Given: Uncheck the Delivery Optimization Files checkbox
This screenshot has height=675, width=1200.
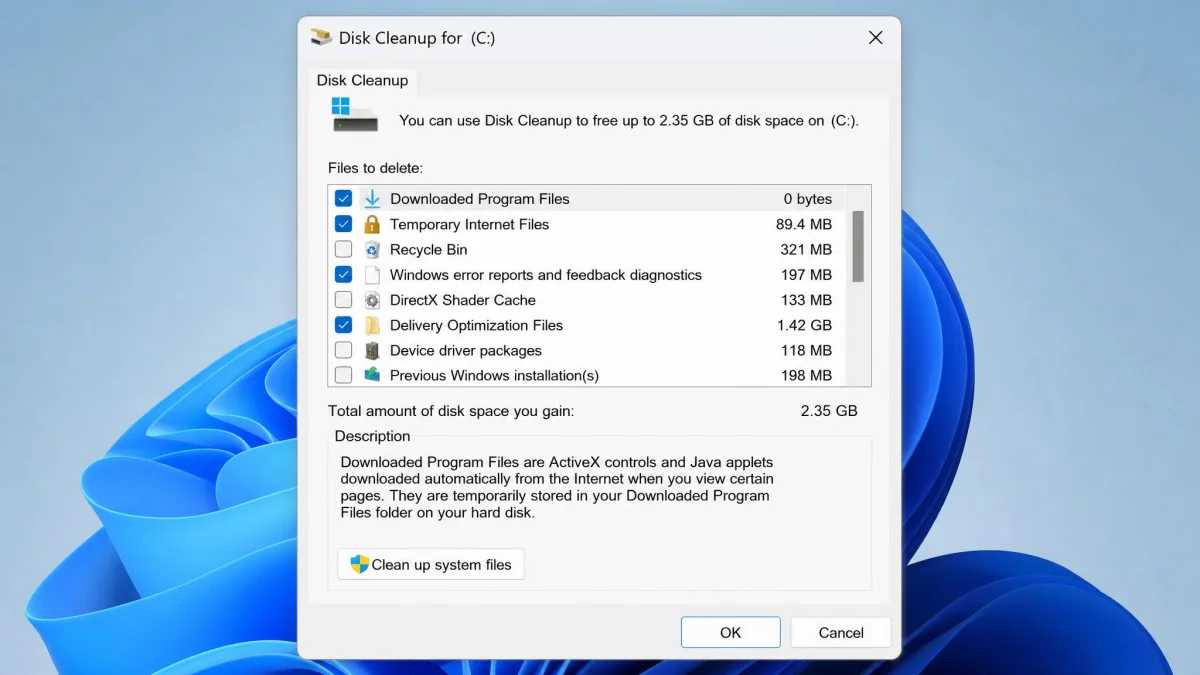Looking at the screenshot, I should [343, 325].
